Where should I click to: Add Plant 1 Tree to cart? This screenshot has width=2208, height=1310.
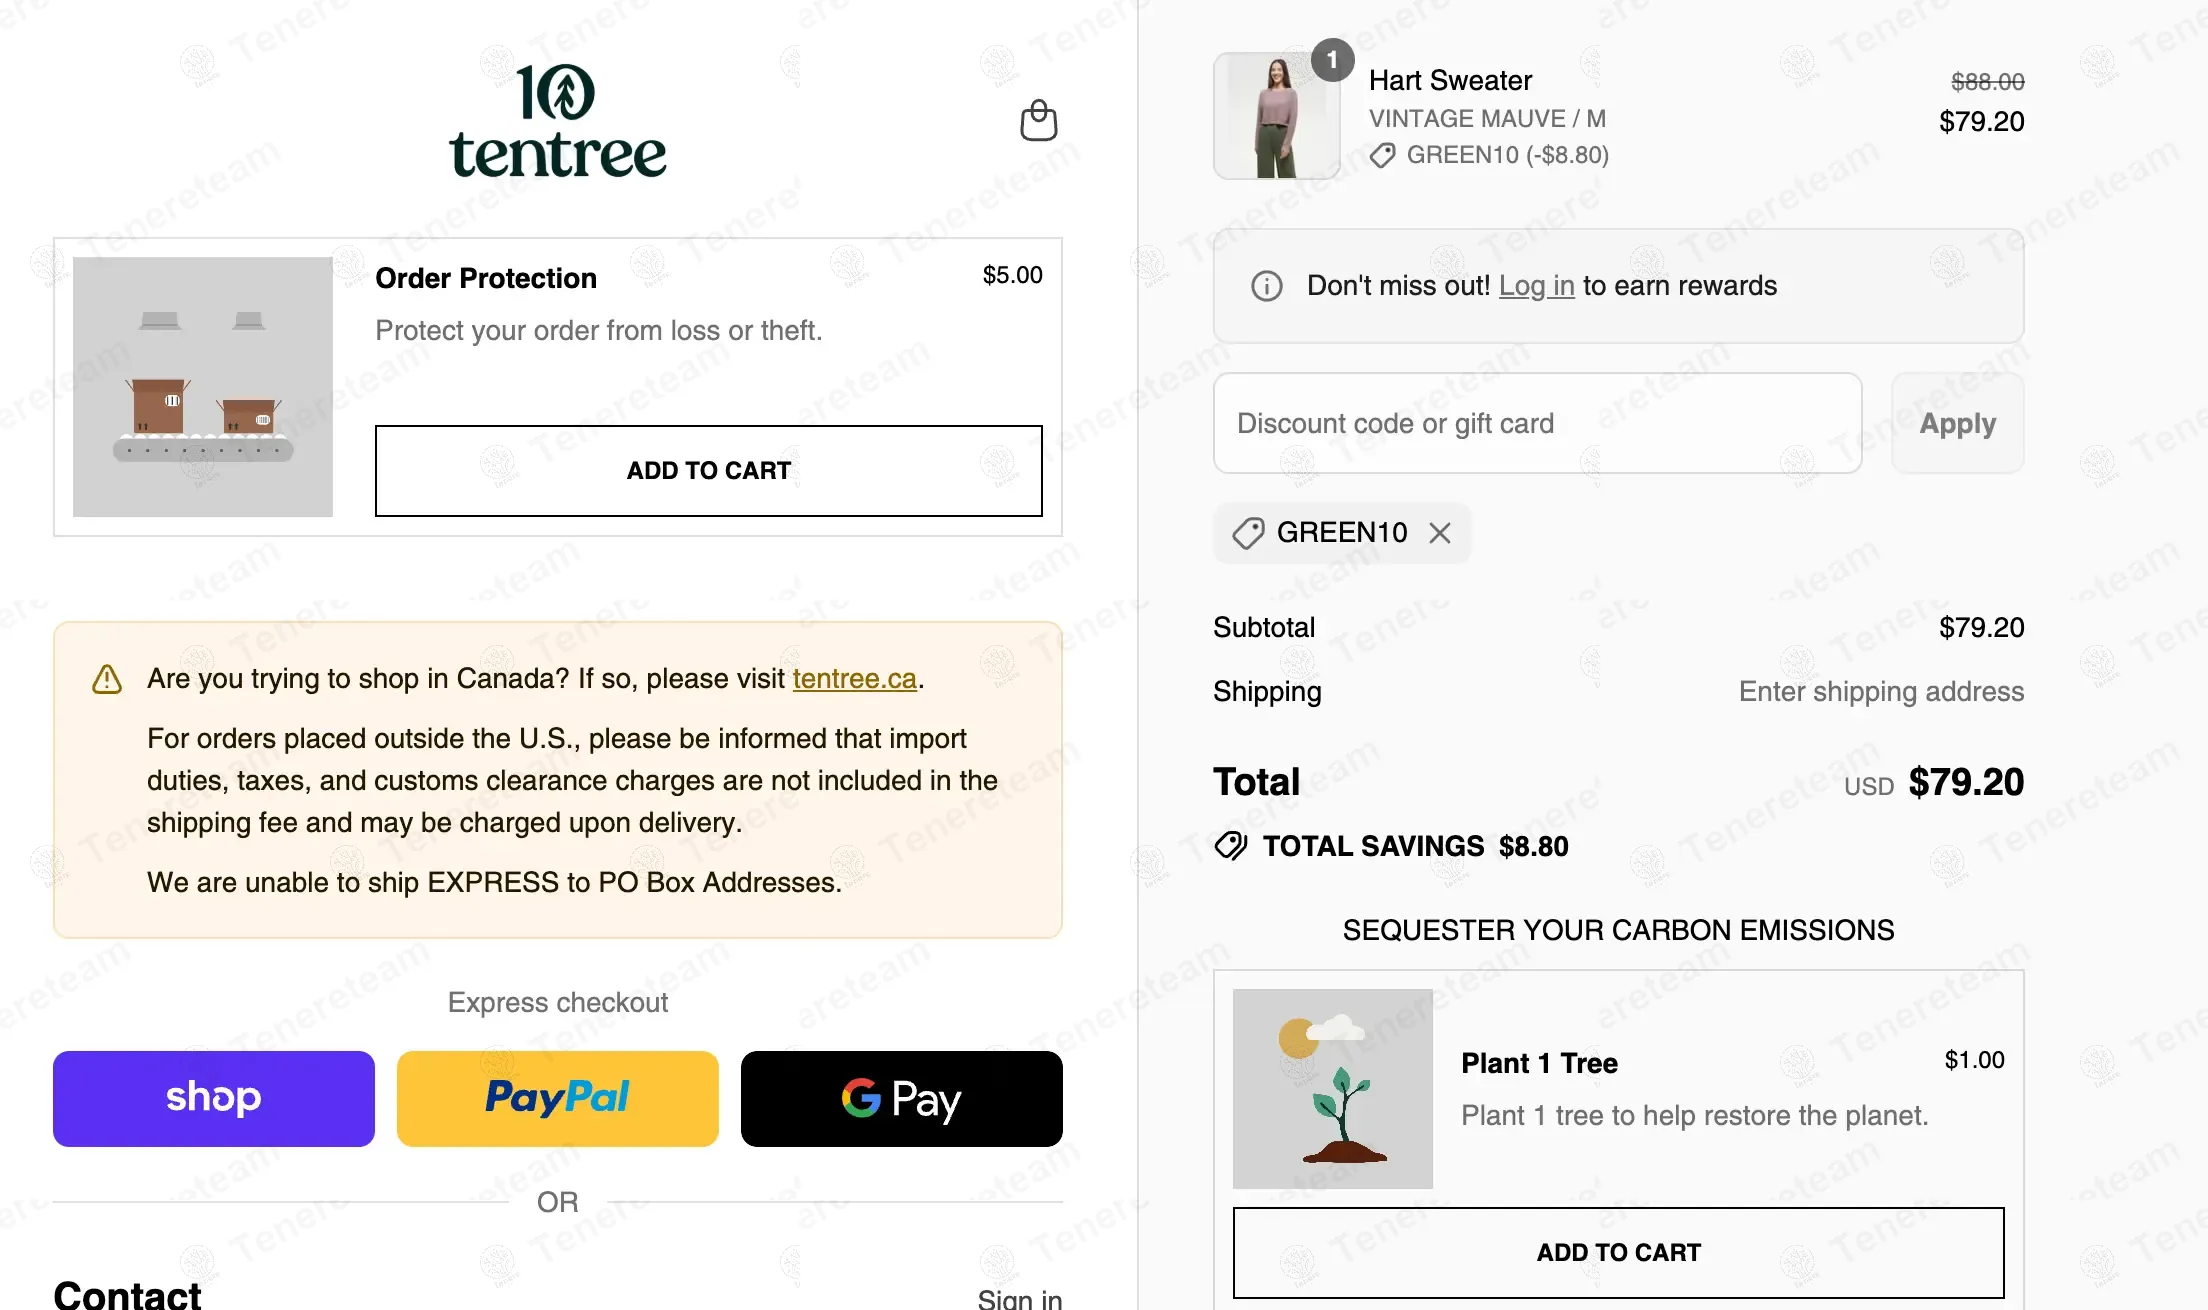tap(1619, 1253)
